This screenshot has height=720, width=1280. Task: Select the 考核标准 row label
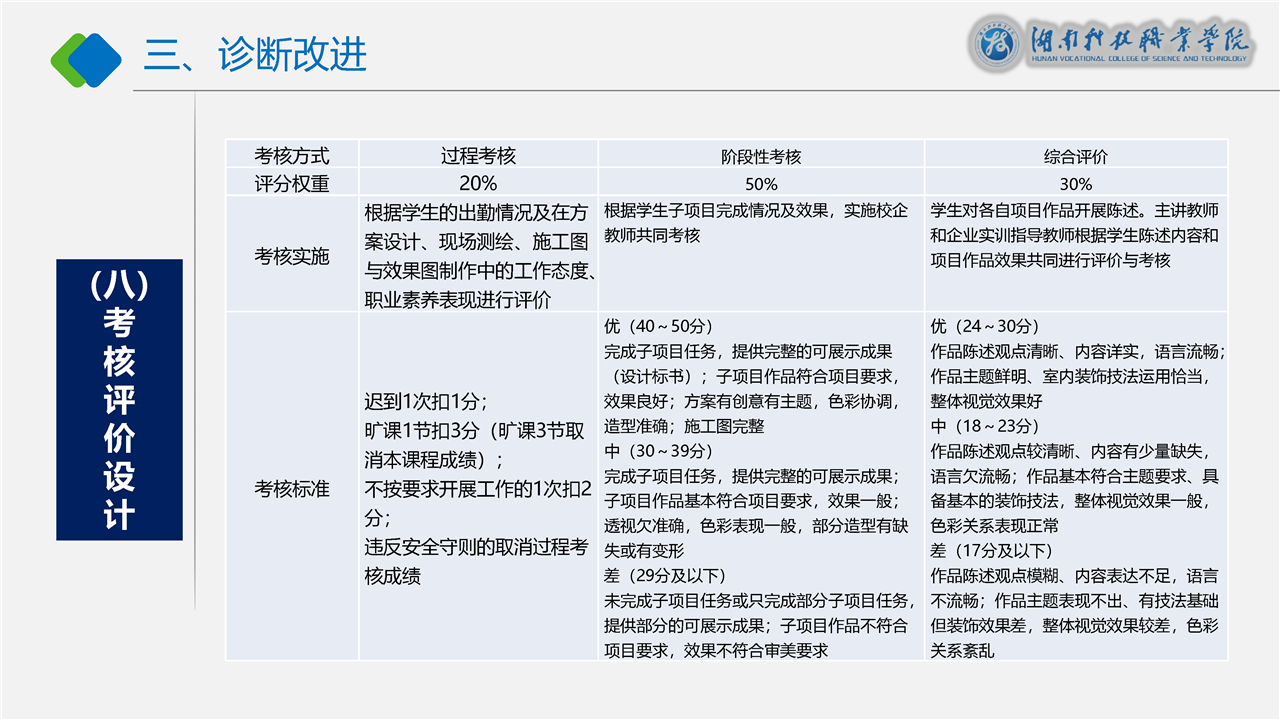coord(292,489)
